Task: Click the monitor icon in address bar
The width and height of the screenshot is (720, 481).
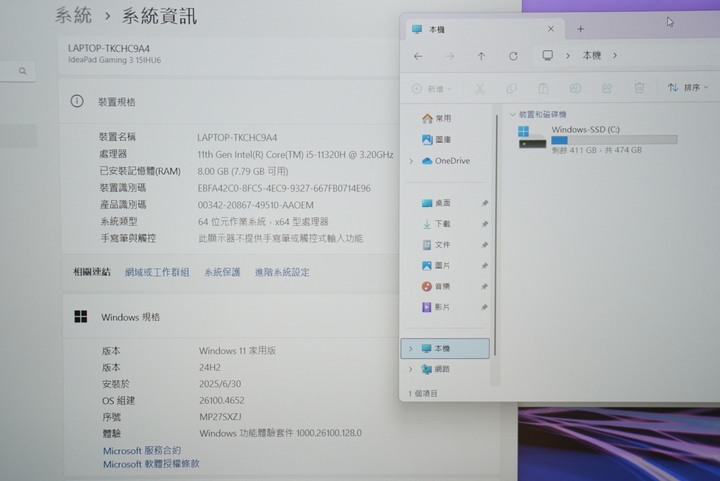Action: (x=547, y=56)
